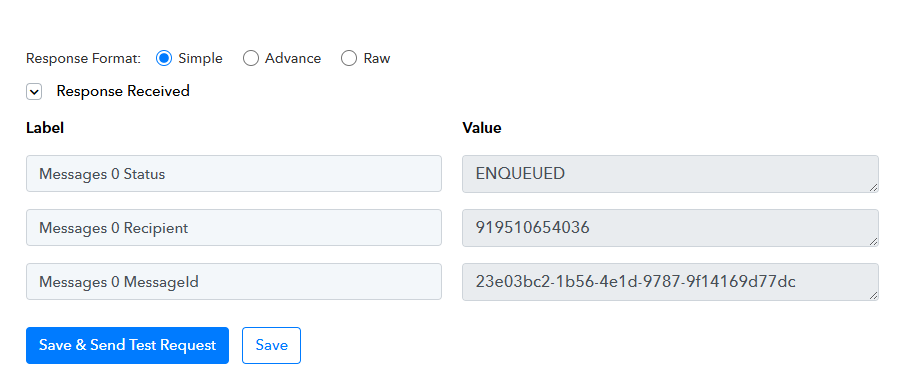908x377 pixels.
Task: Click the Response Format label
Action: tap(83, 58)
